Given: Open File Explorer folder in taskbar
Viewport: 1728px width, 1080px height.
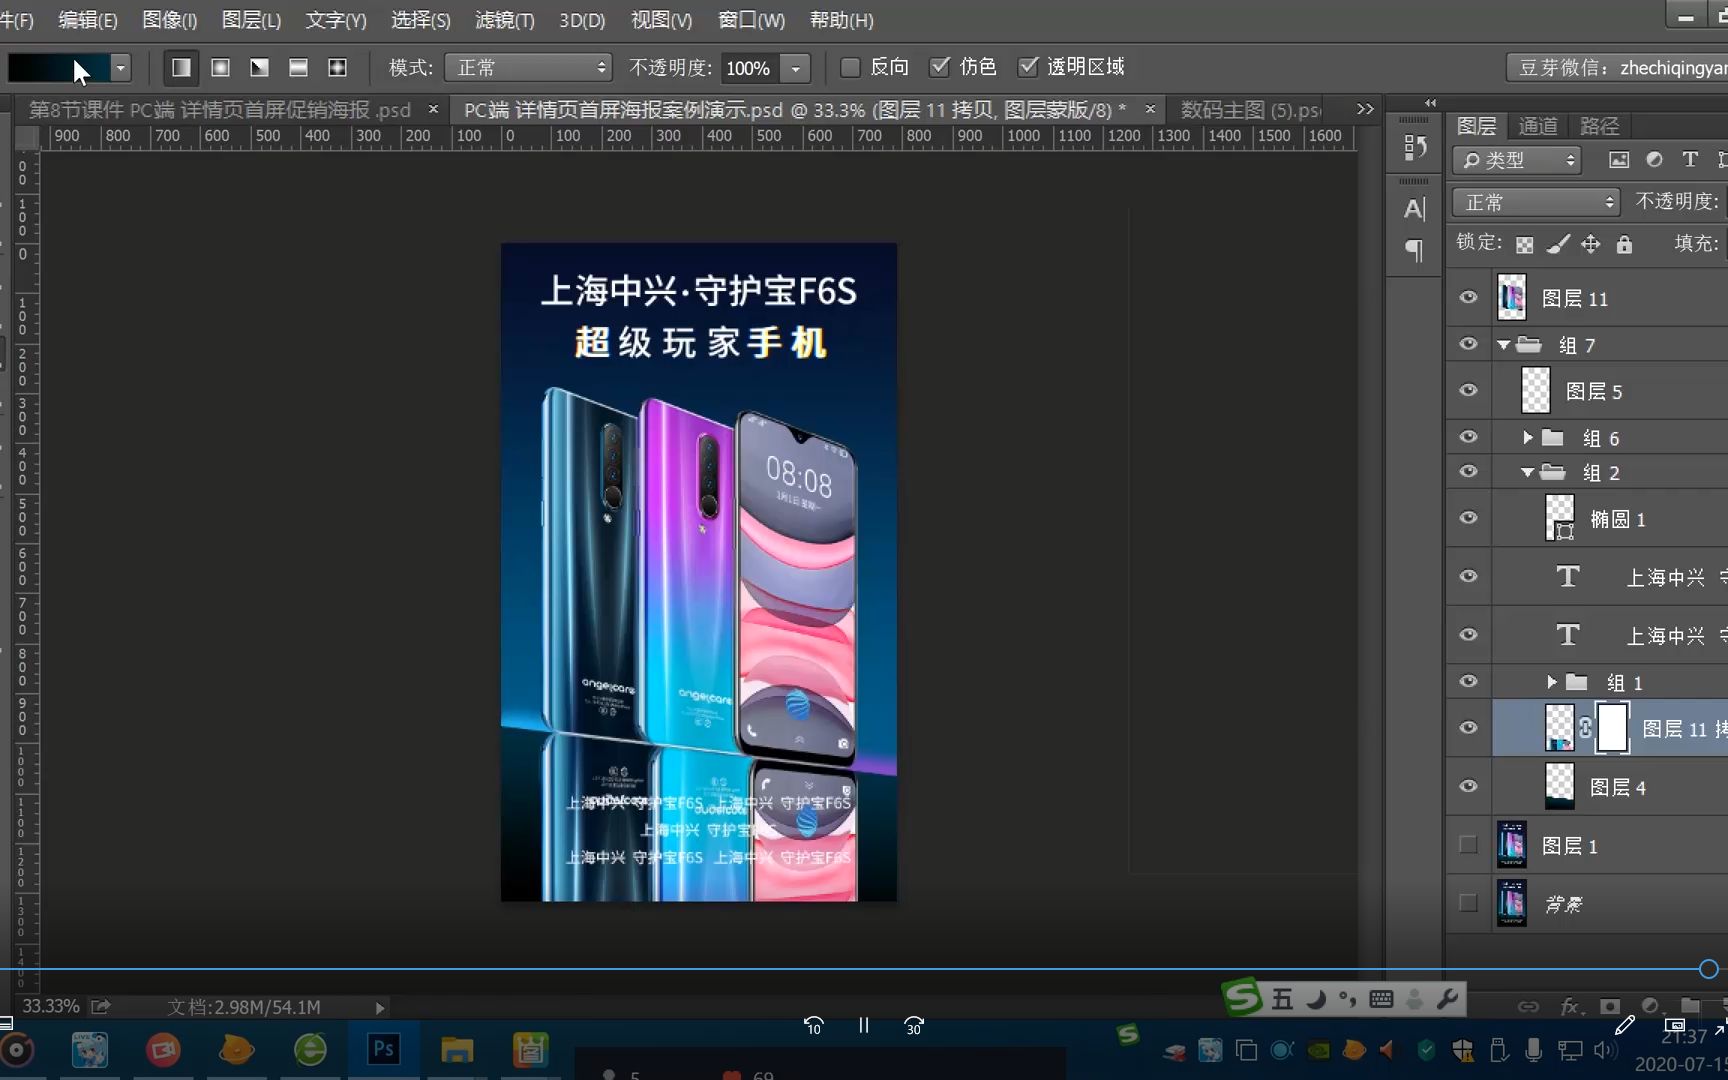Looking at the screenshot, I should (x=457, y=1049).
